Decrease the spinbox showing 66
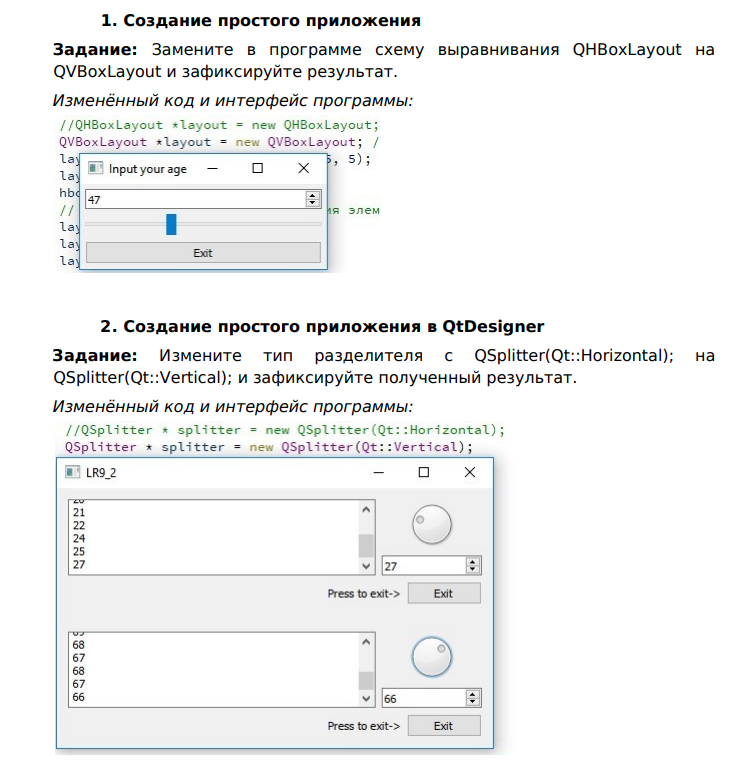 tap(472, 702)
